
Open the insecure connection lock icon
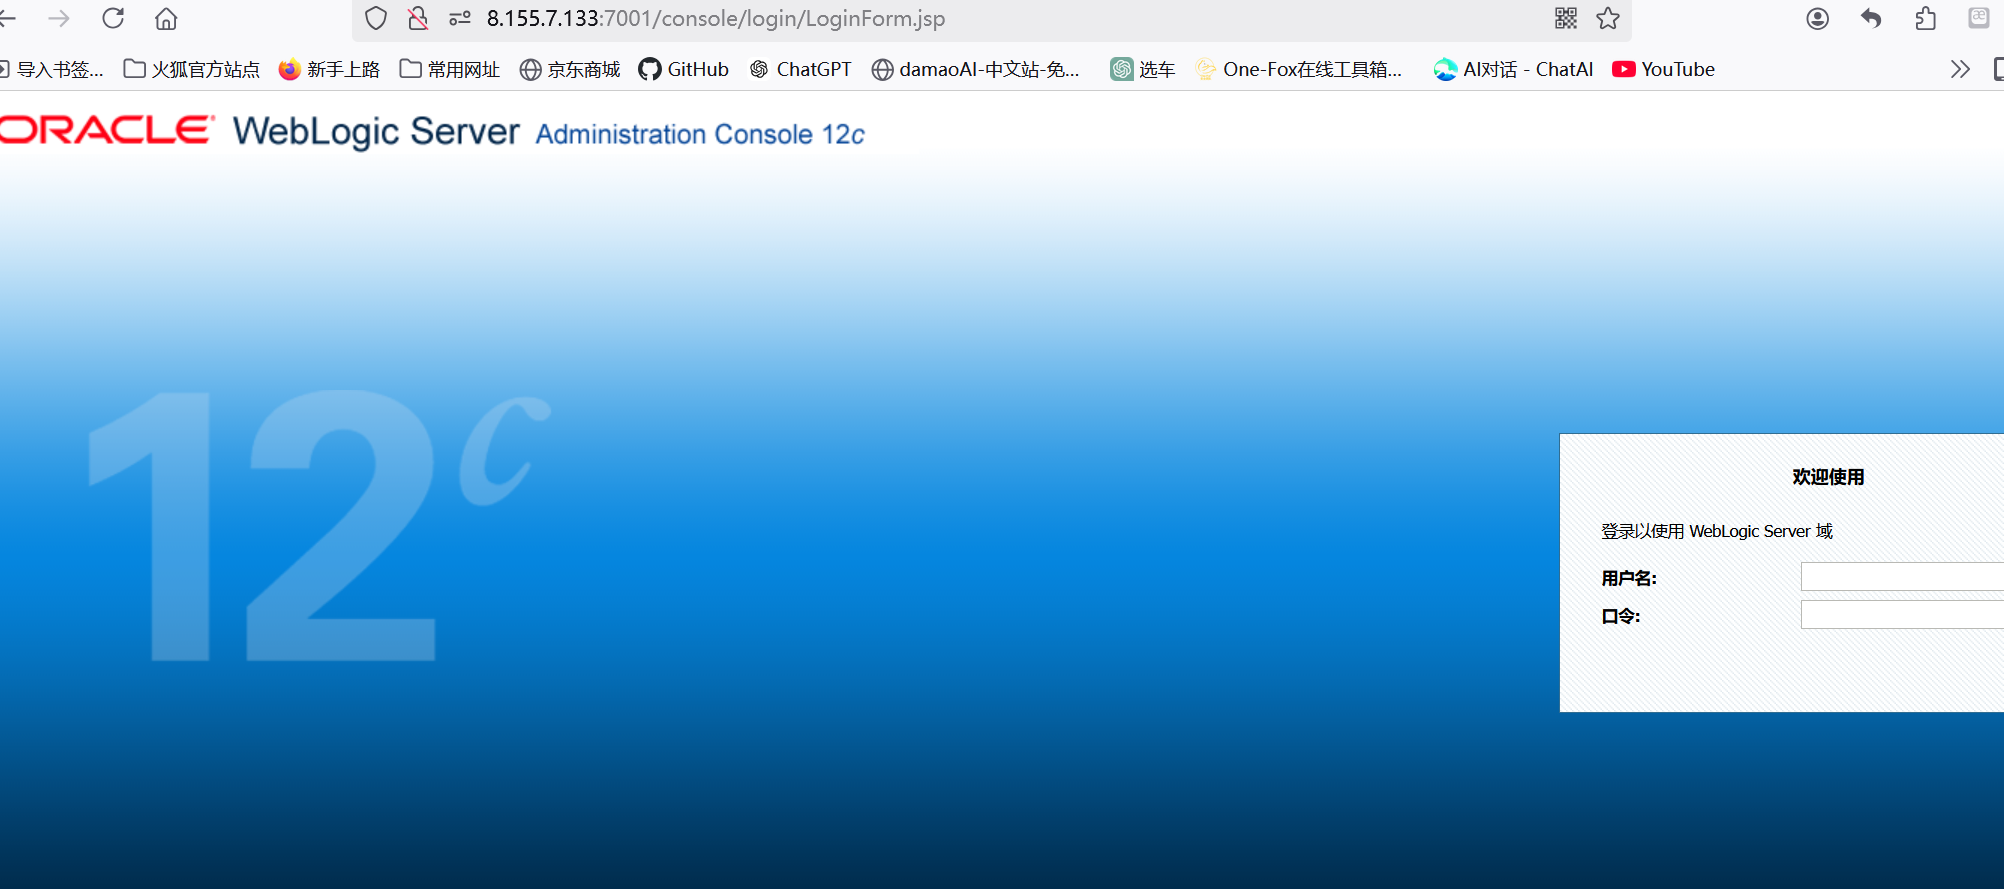click(x=418, y=18)
